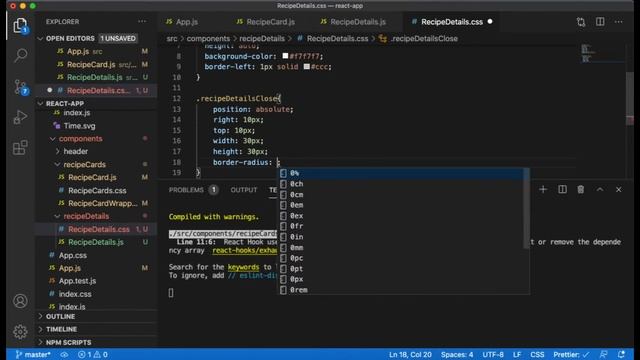The width and height of the screenshot is (640, 360).
Task: Open Source Control view with badge
Action: (20, 87)
